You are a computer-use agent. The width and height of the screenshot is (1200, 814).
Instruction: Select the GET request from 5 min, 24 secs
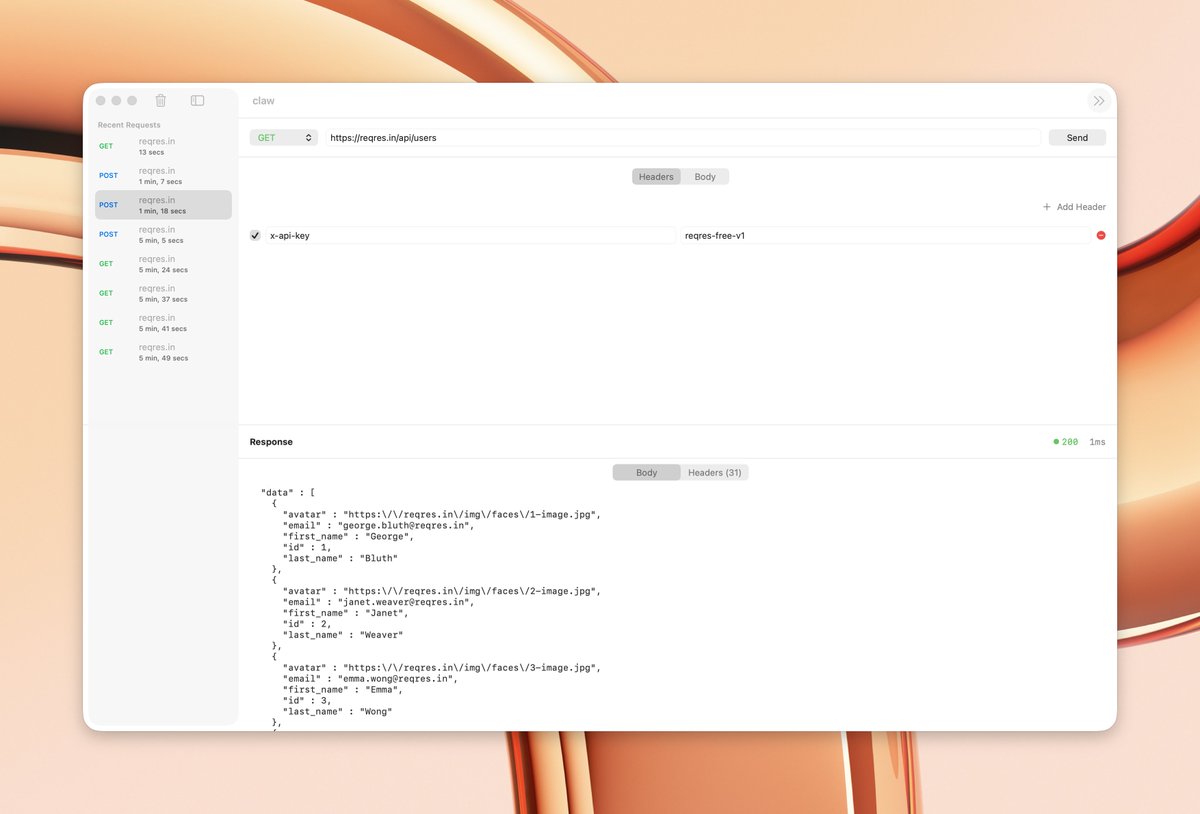click(x=163, y=264)
